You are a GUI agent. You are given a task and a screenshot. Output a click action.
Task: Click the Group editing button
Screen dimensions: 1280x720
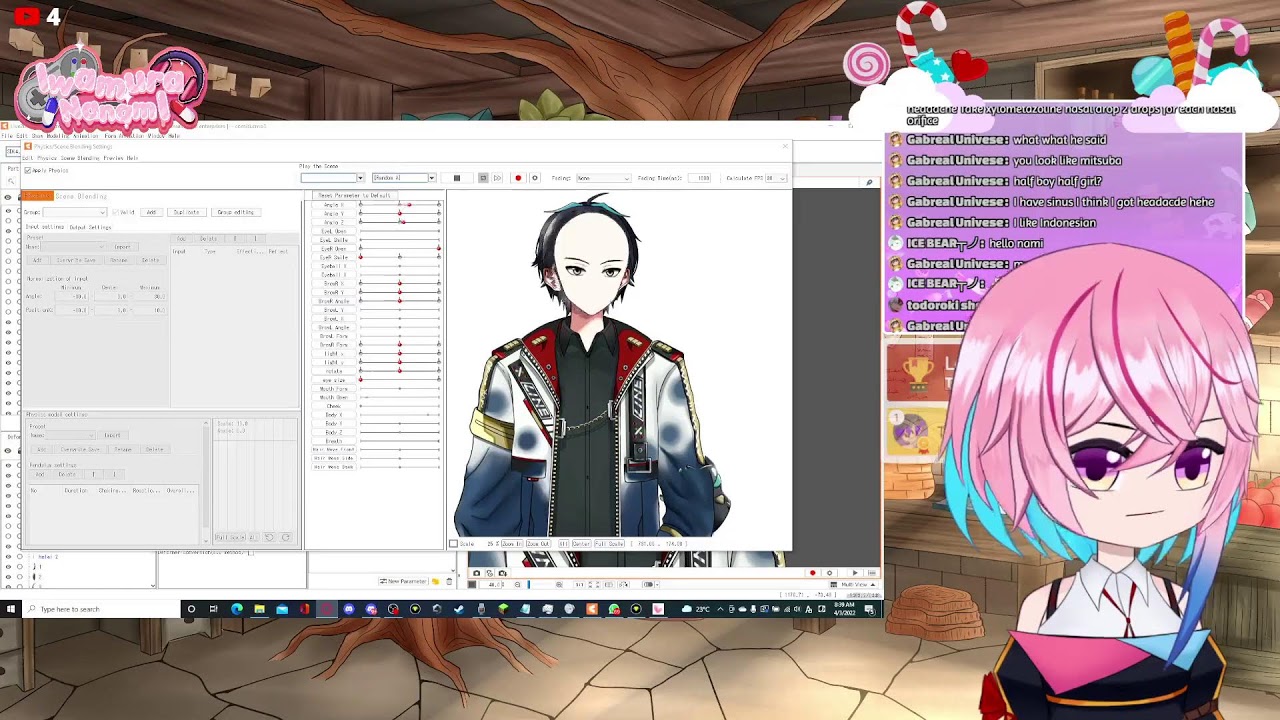[236, 212]
